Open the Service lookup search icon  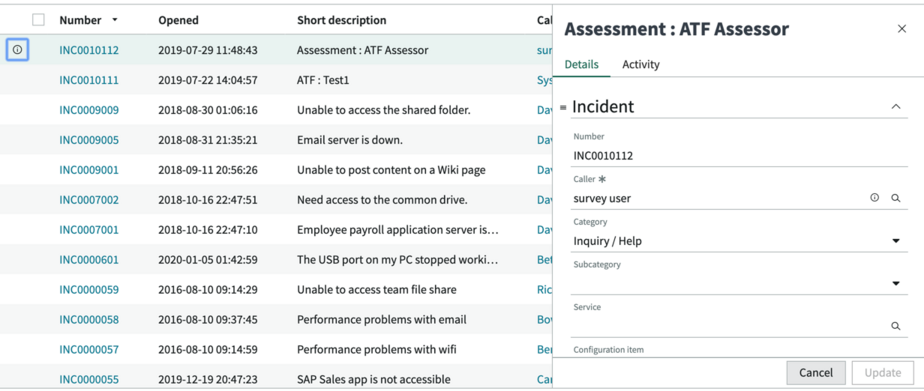896,326
